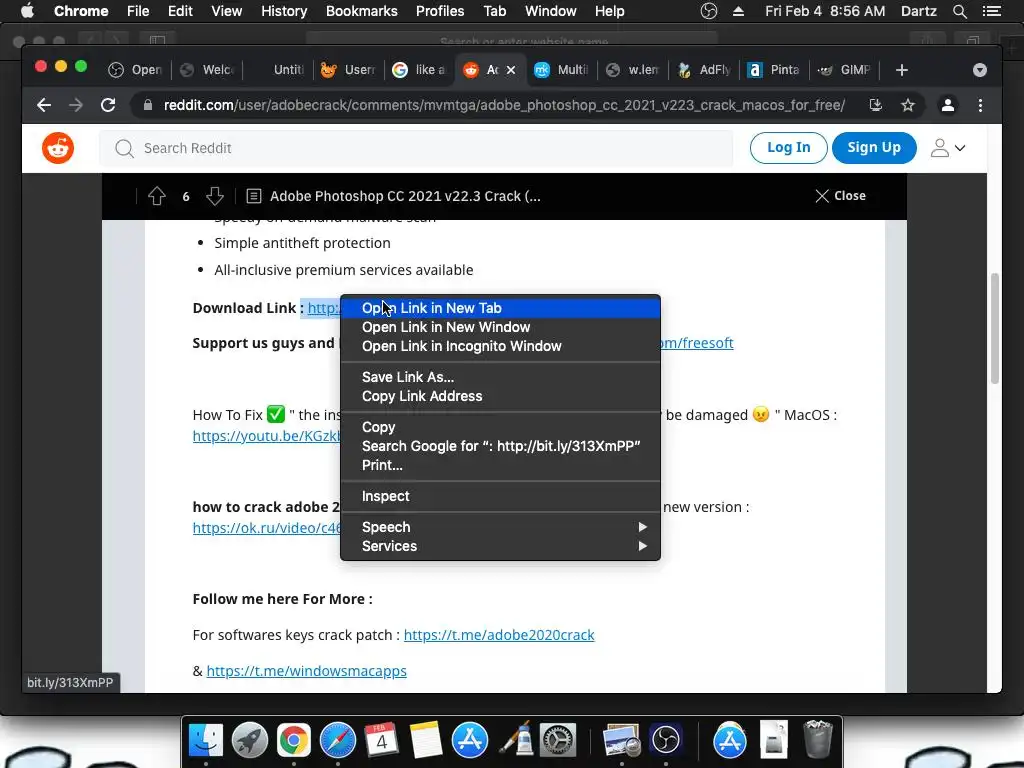Click the address bar URL
Screen dimensions: 1024x768
tap(504, 105)
